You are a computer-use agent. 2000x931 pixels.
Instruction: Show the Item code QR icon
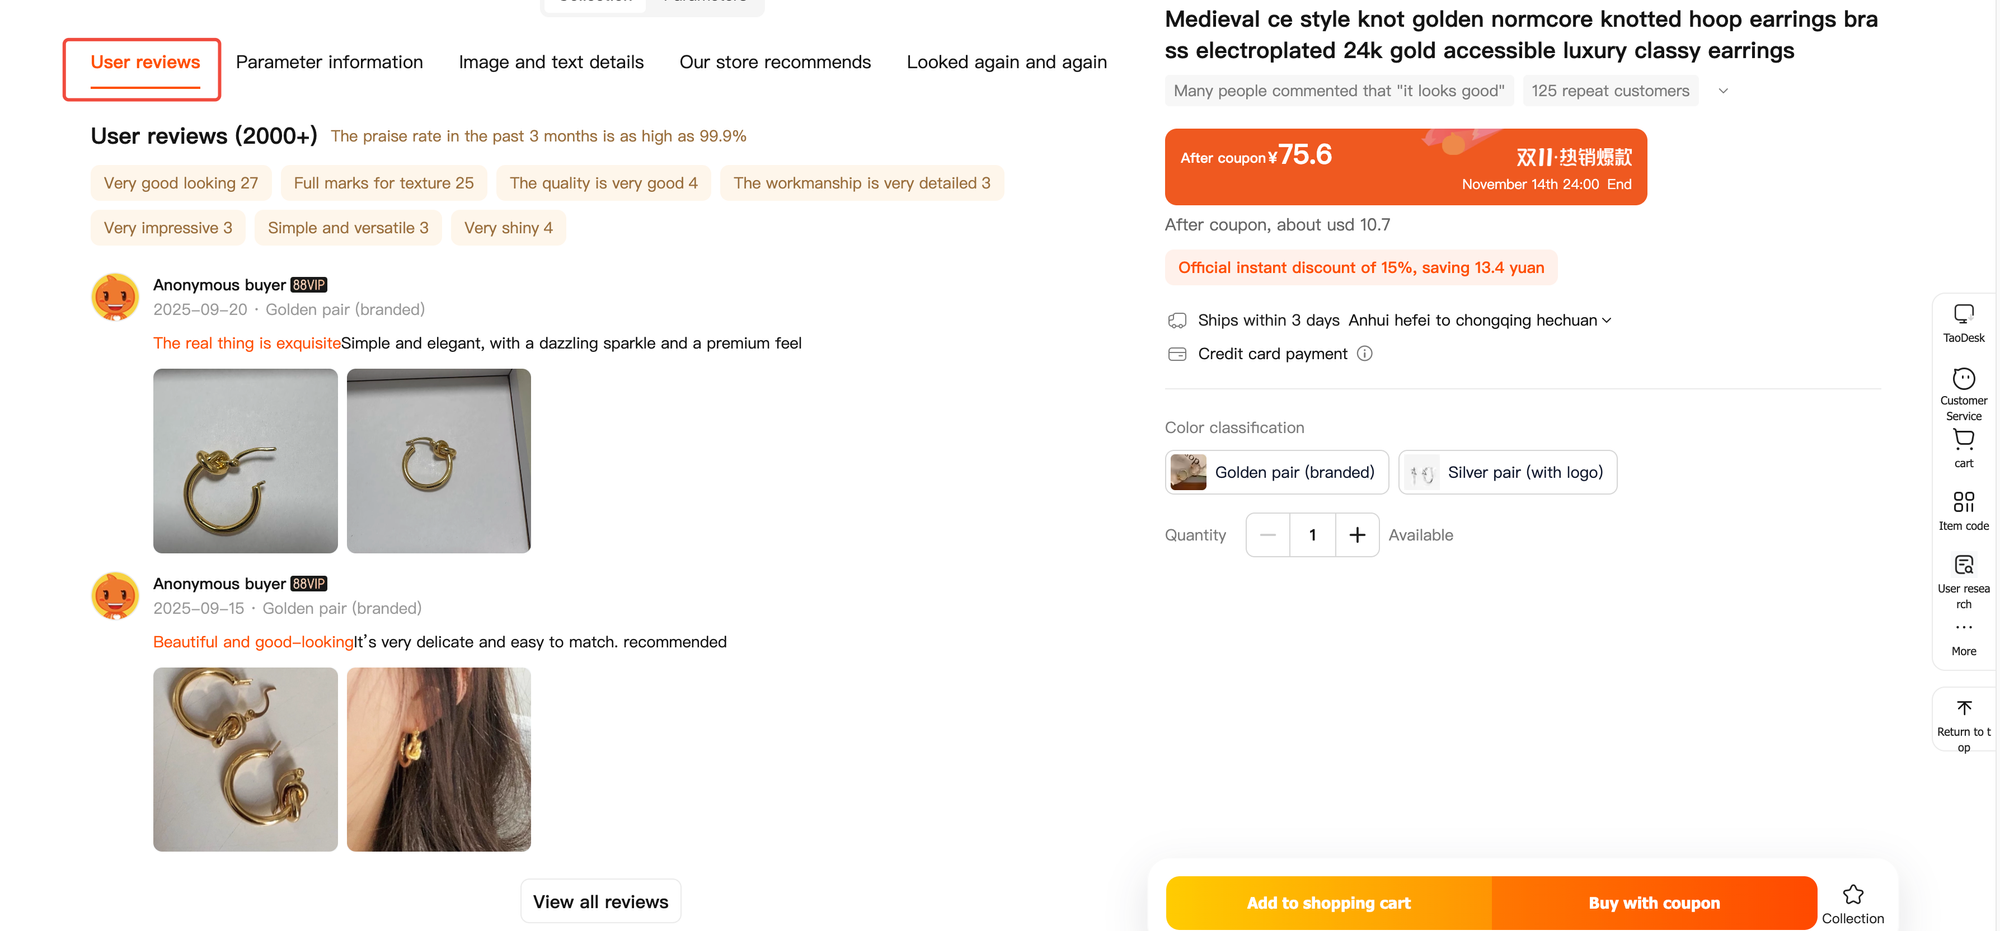[1963, 502]
